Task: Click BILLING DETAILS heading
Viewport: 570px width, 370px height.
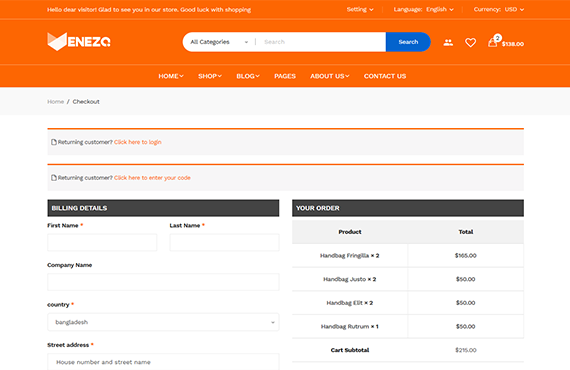Action: tap(79, 208)
